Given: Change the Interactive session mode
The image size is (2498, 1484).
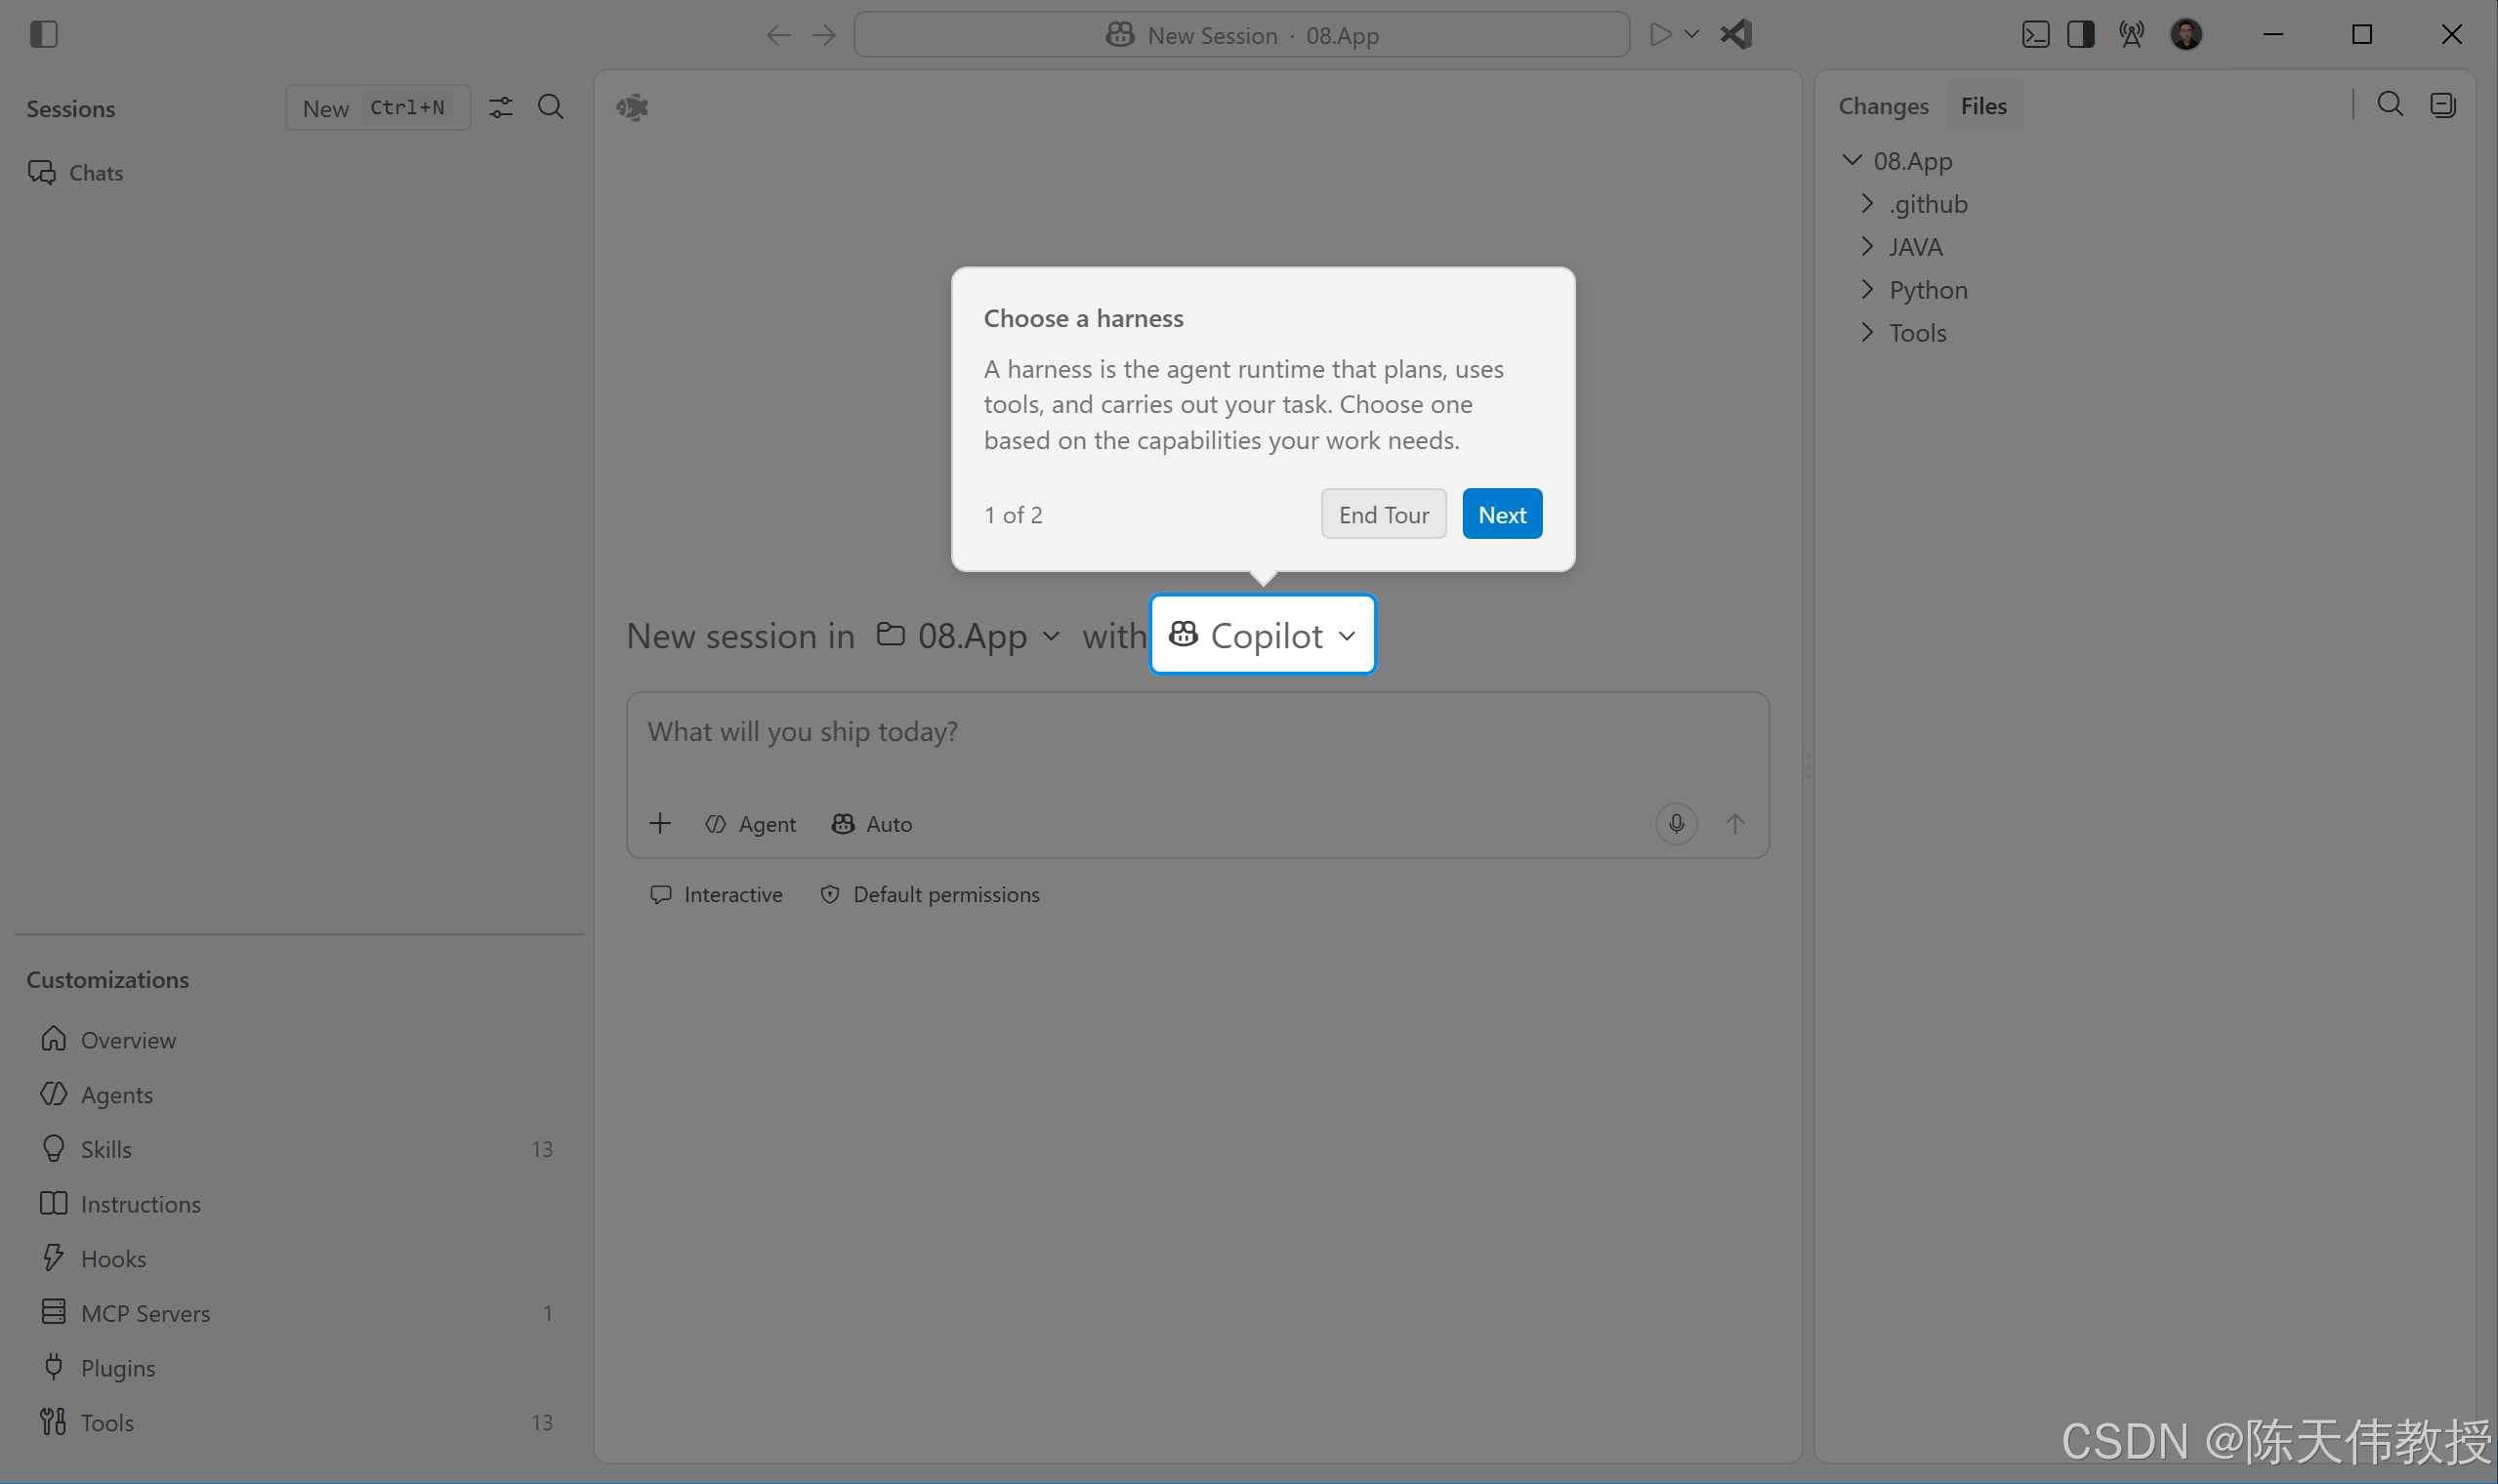Looking at the screenshot, I should click(x=716, y=895).
